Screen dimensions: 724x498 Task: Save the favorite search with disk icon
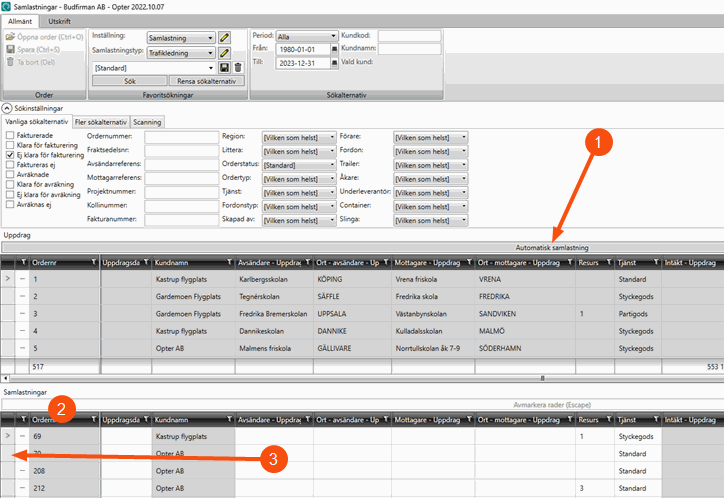pyautogui.click(x=225, y=67)
